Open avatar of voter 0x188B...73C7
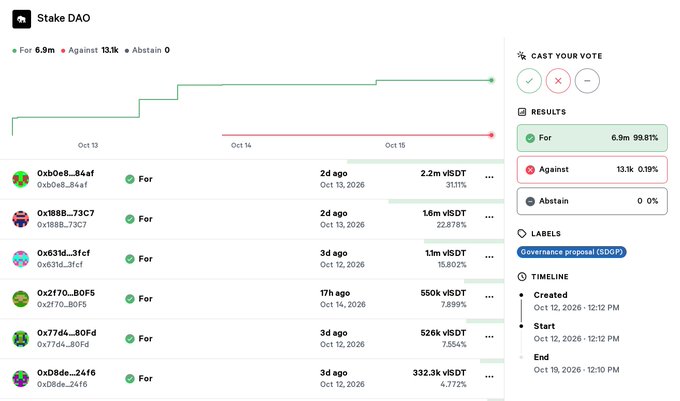 point(20,219)
